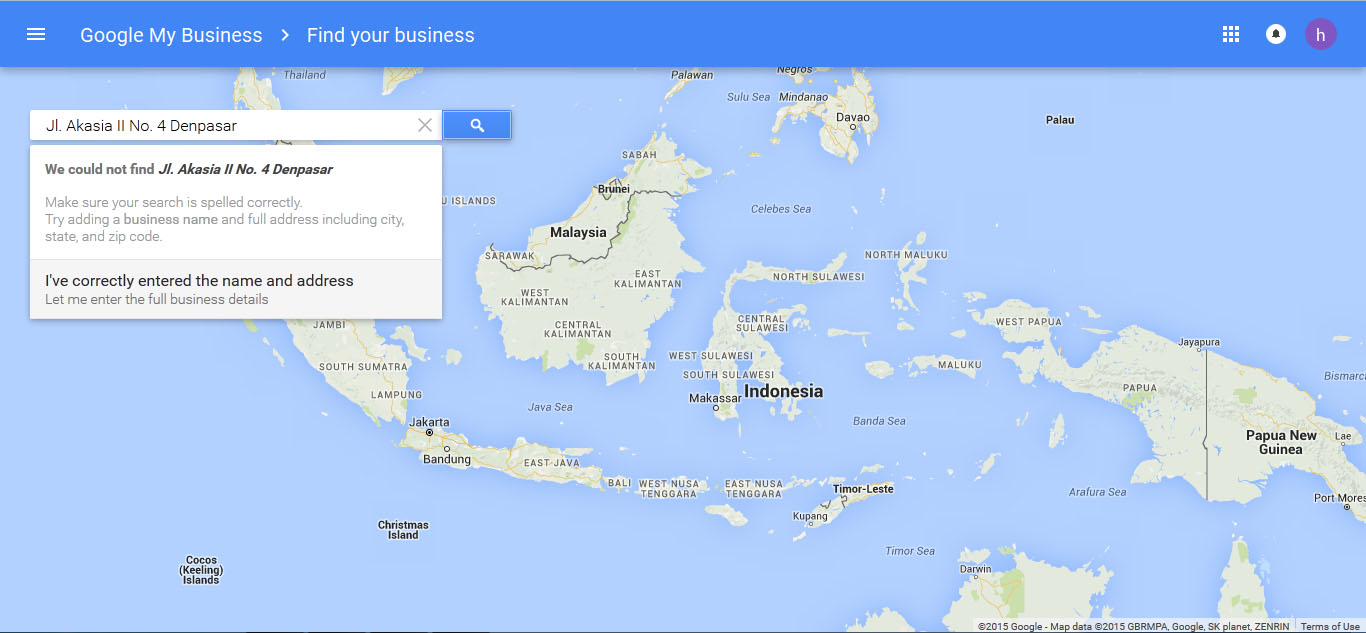Click the 'Java Sea' label
This screenshot has width=1366, height=633.
point(550,407)
